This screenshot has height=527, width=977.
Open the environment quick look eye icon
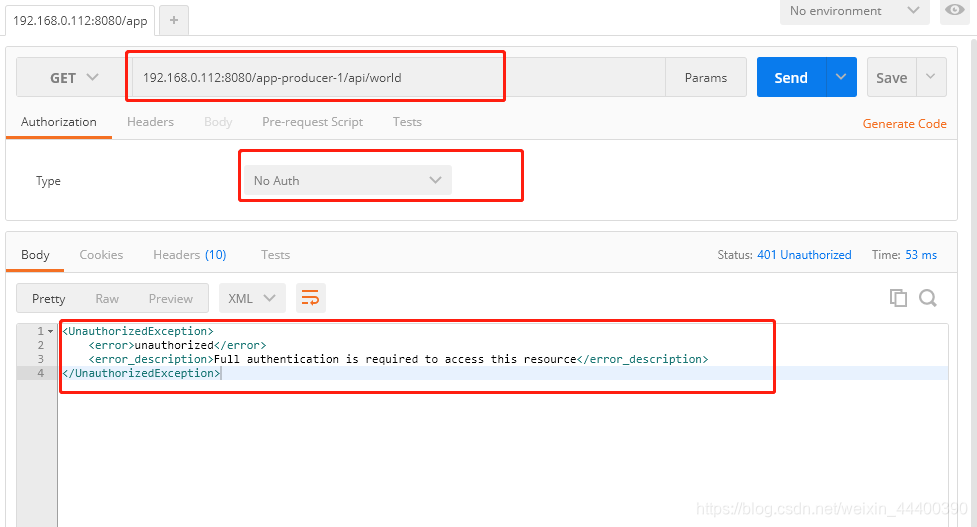(955, 11)
